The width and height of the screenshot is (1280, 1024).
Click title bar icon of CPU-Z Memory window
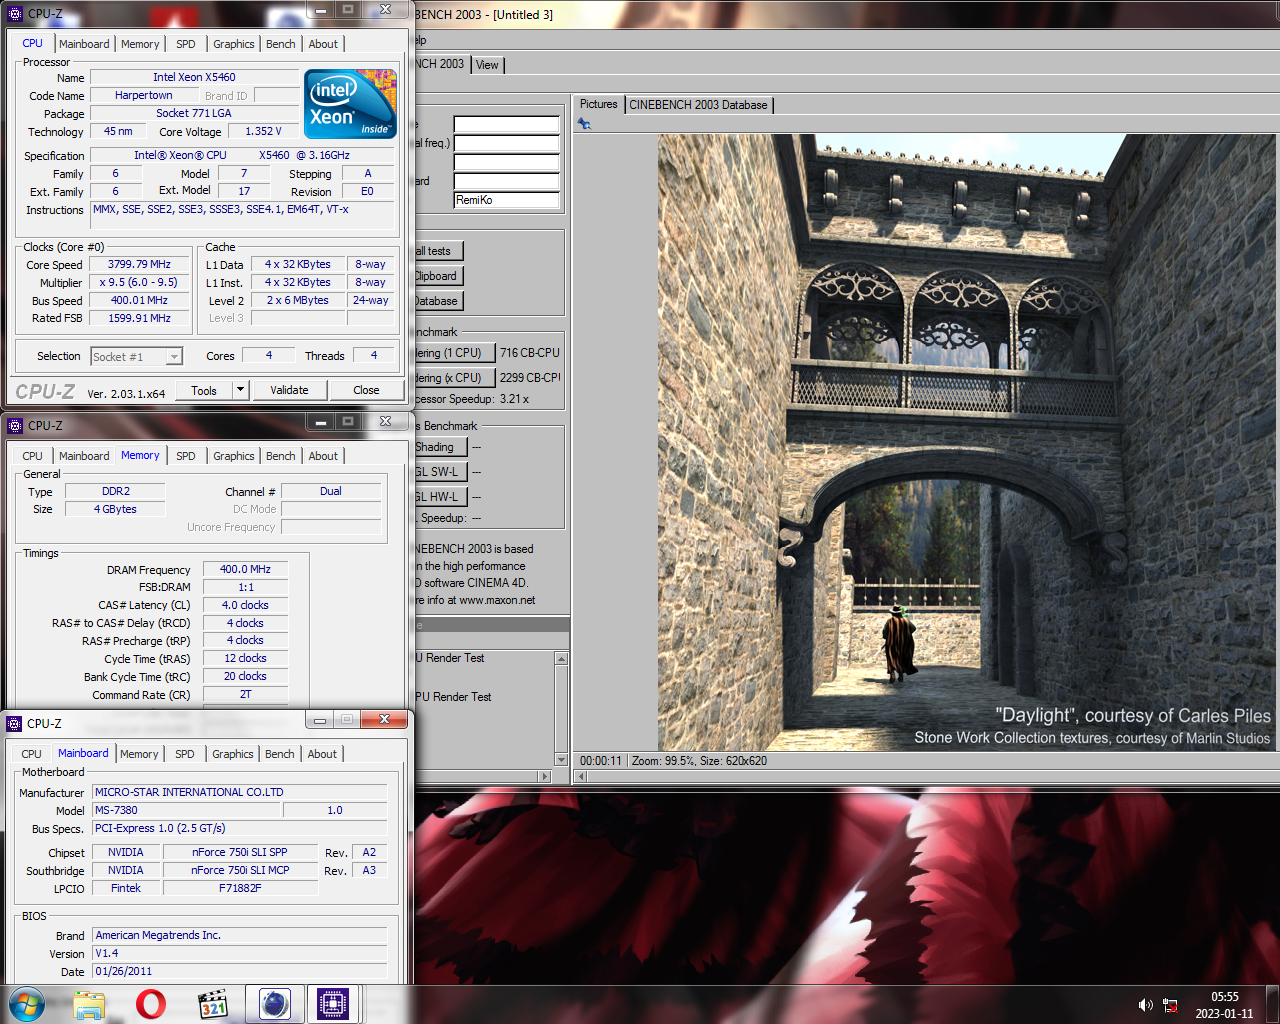[x=15, y=425]
